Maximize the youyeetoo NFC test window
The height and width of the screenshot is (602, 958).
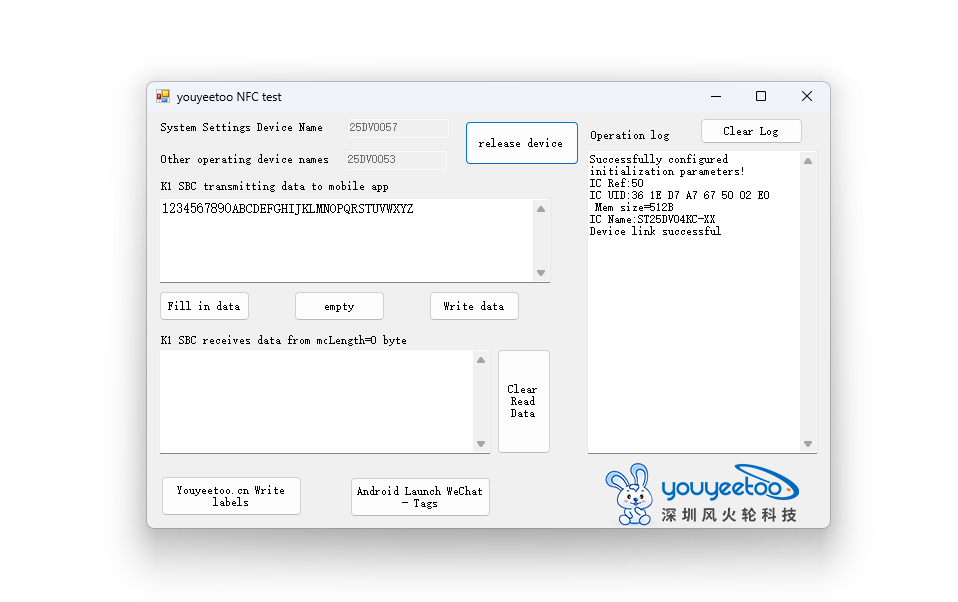761,97
